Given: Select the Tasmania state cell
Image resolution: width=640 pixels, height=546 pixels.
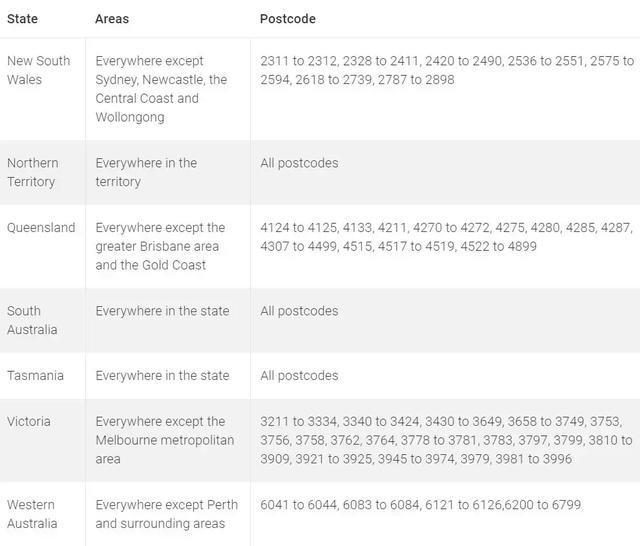Looking at the screenshot, I should 35,376.
